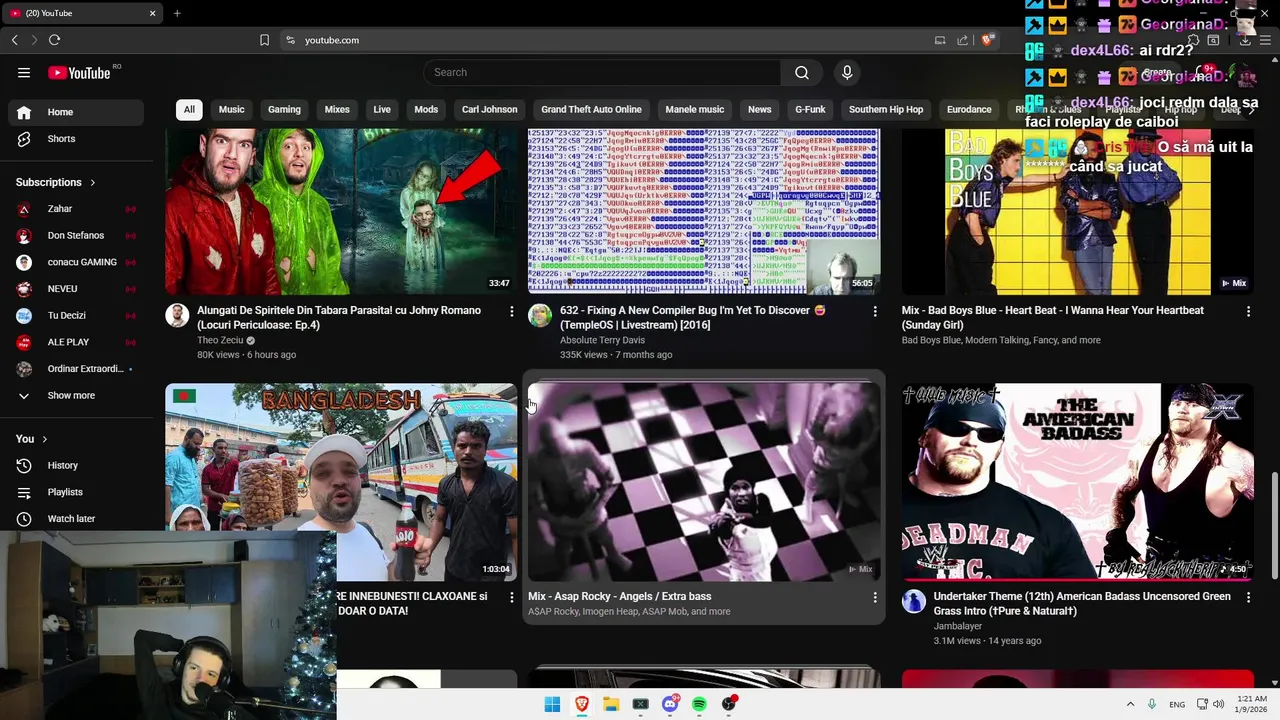Viewport: 1280px width, 720px height.
Task: Click the '3.1M views • 14 years ago' text
Action: pos(987,641)
